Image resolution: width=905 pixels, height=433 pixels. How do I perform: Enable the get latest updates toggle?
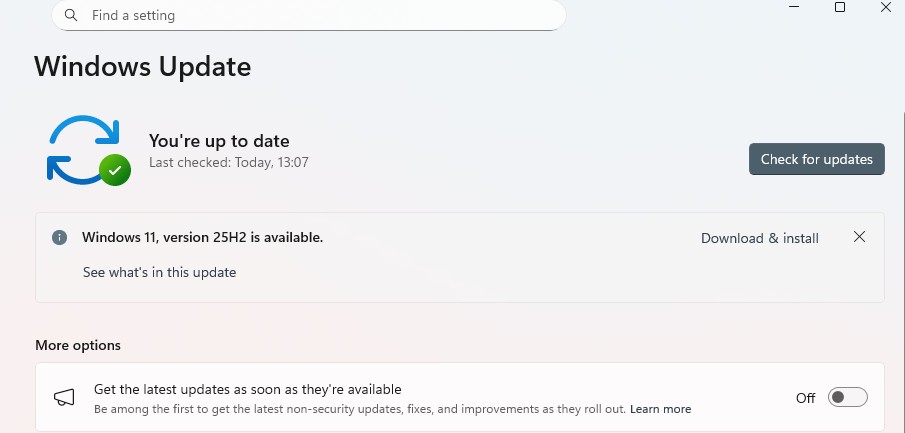[x=848, y=397]
